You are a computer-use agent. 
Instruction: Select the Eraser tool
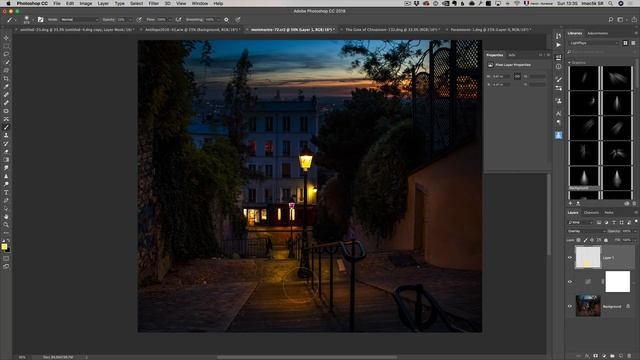[6, 152]
